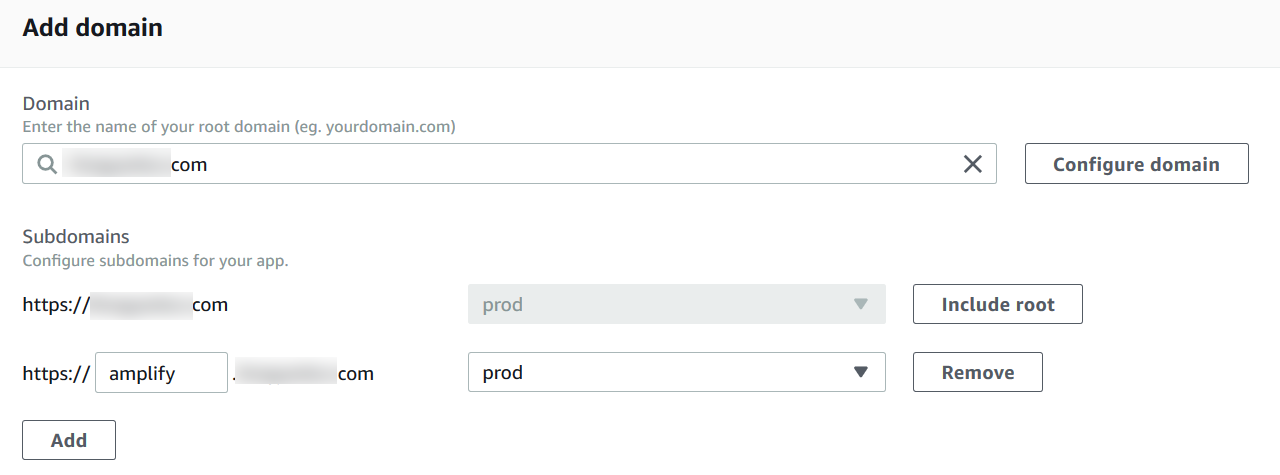Viewport: 1280px width, 475px height.
Task: Click the Include root button
Action: tap(997, 304)
